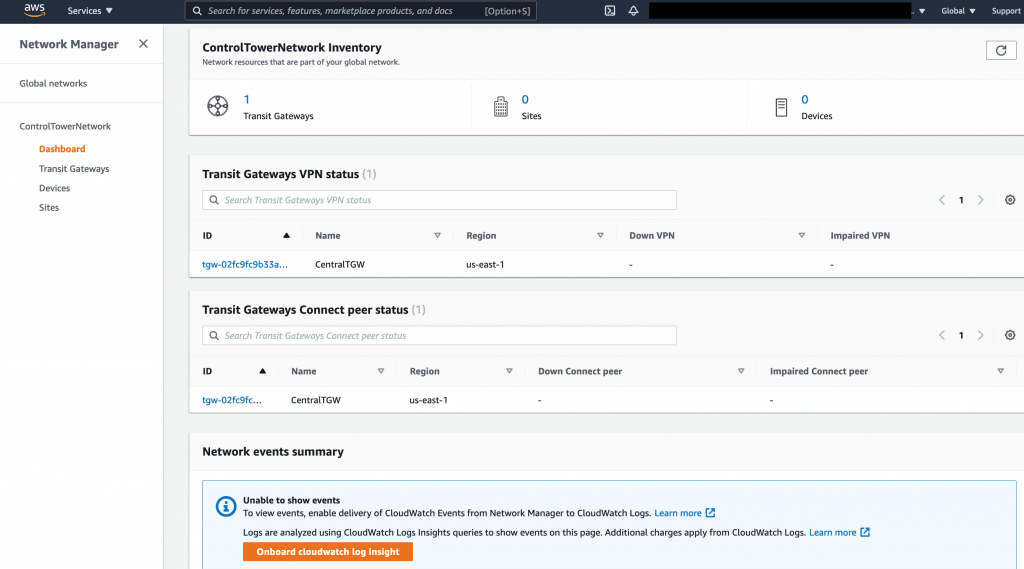1024x569 pixels.
Task: Open Transit Gateways in sidebar
Action: 74,169
